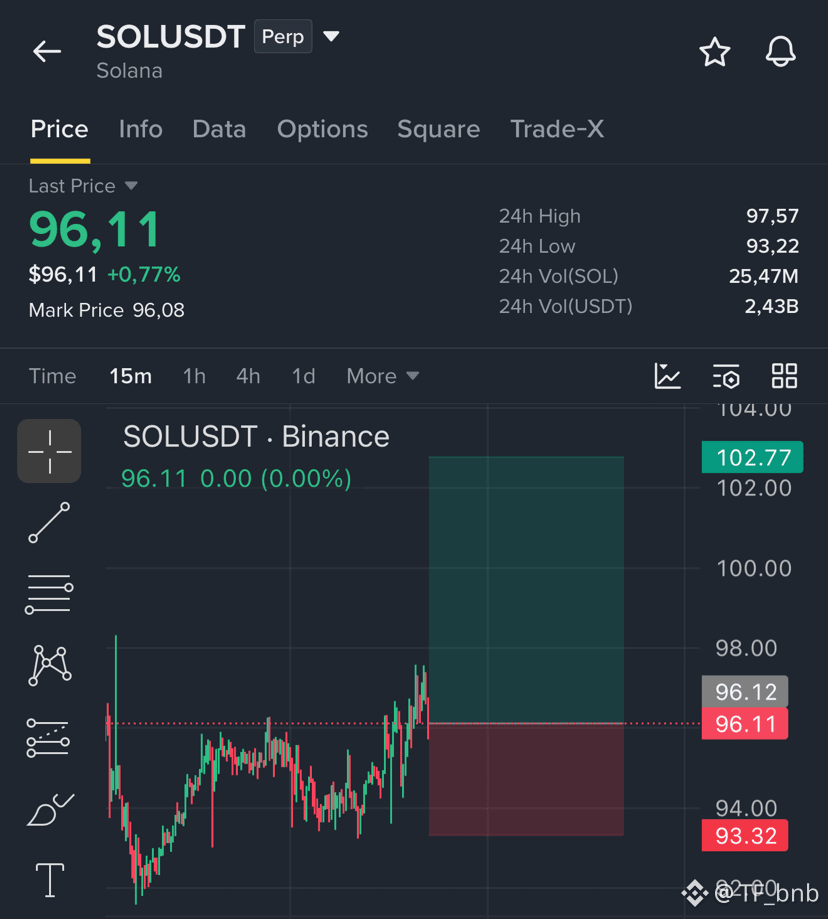
Task: Switch to the Price tab
Action: [x=60, y=129]
